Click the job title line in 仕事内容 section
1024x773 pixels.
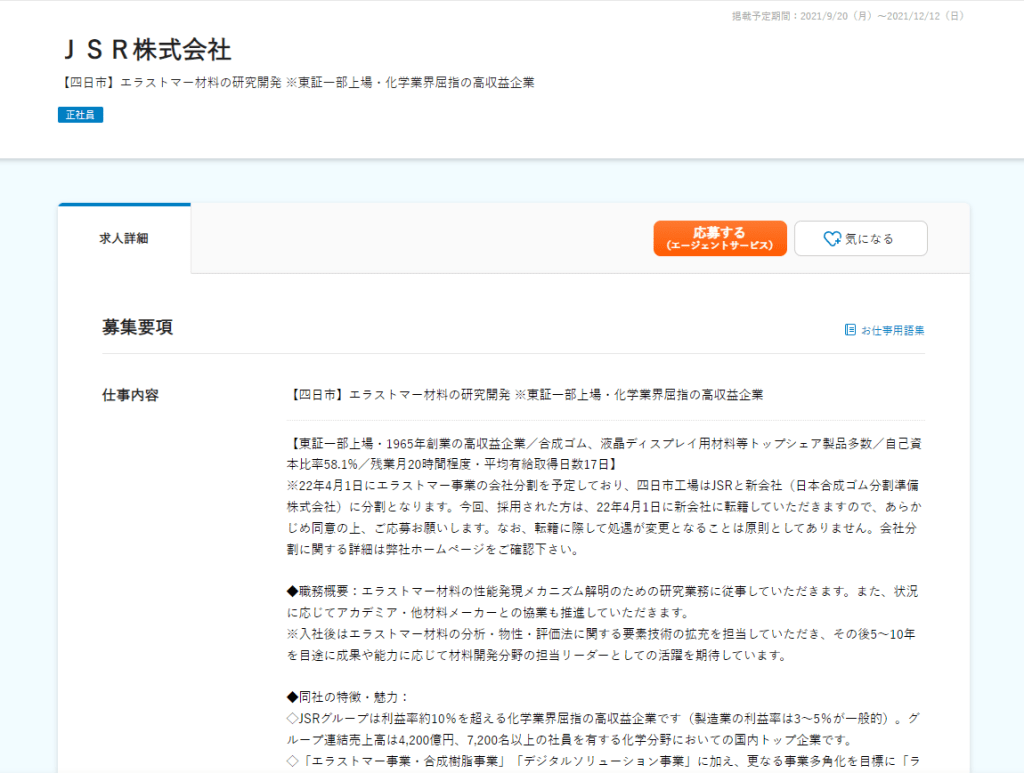coord(524,395)
